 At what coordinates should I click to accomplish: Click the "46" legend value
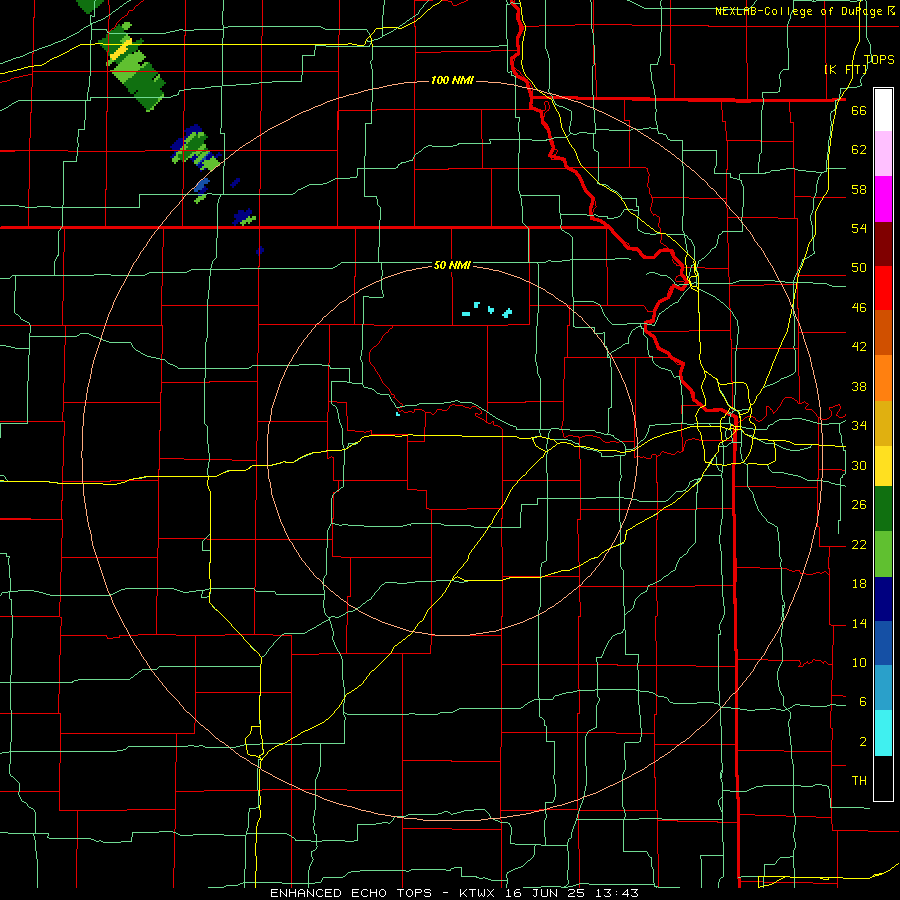859,308
